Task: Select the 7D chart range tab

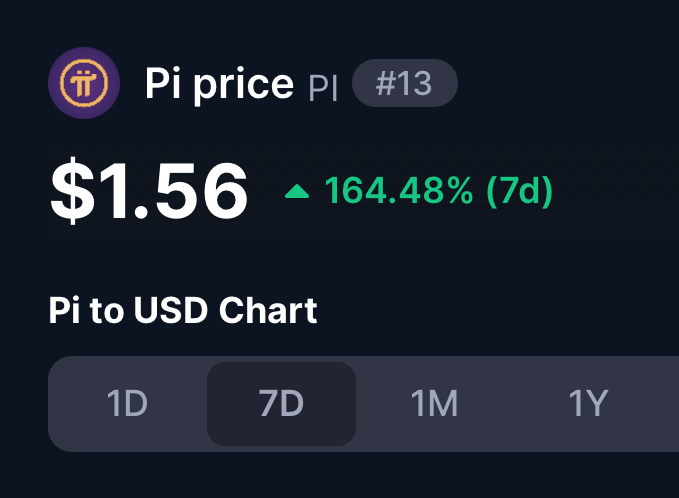Action: (281, 404)
